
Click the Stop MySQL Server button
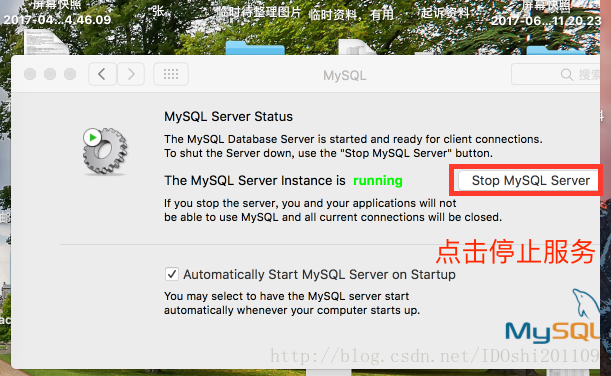[x=528, y=180]
